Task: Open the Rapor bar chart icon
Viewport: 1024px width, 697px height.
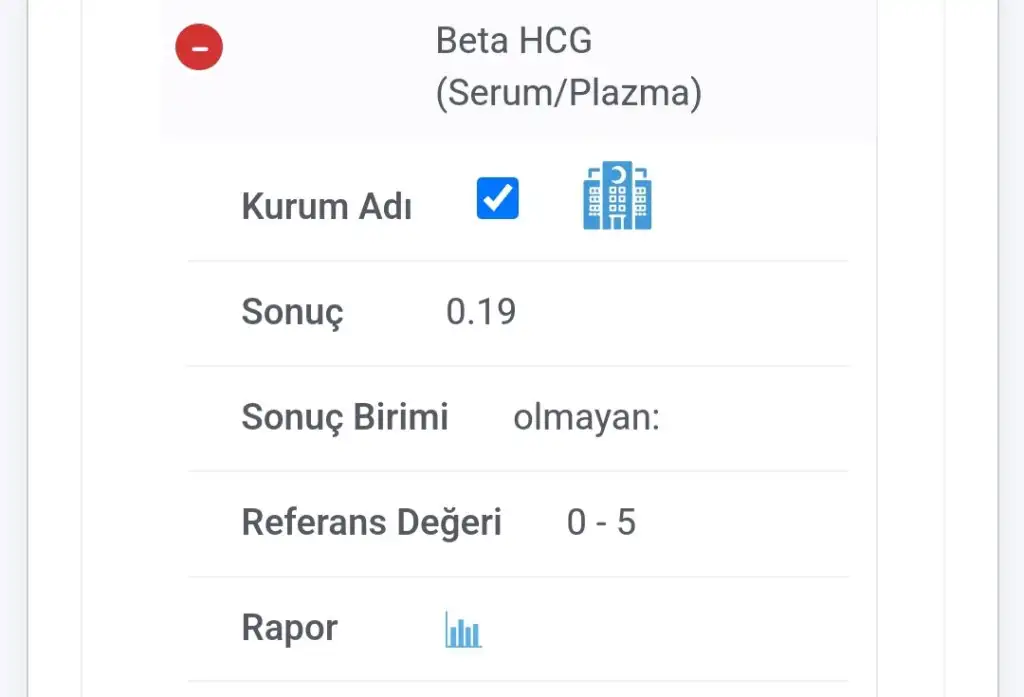Action: tap(463, 630)
